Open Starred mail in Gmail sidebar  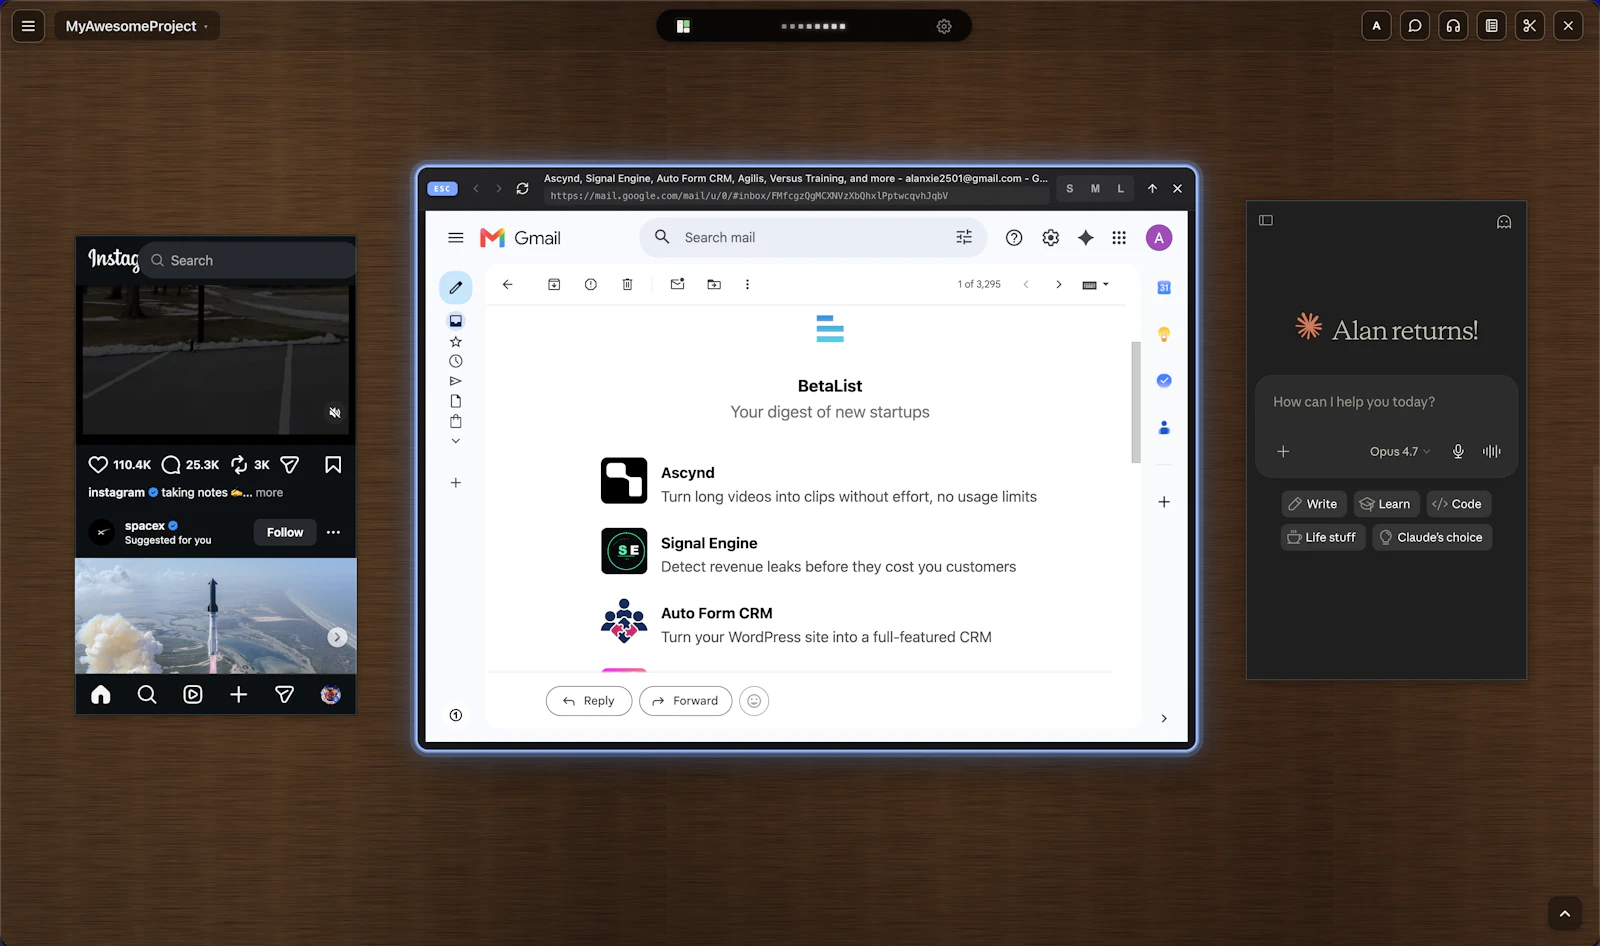(456, 342)
